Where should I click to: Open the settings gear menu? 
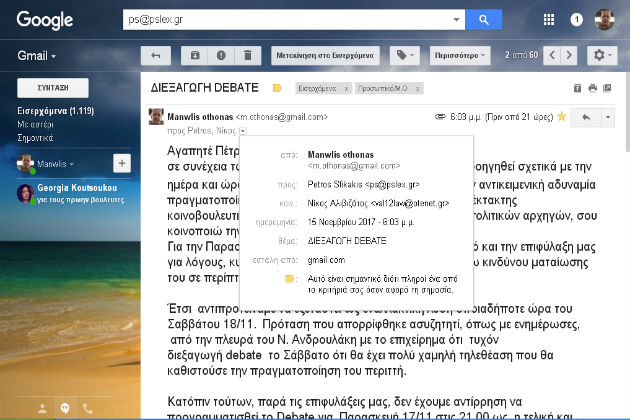click(x=602, y=55)
